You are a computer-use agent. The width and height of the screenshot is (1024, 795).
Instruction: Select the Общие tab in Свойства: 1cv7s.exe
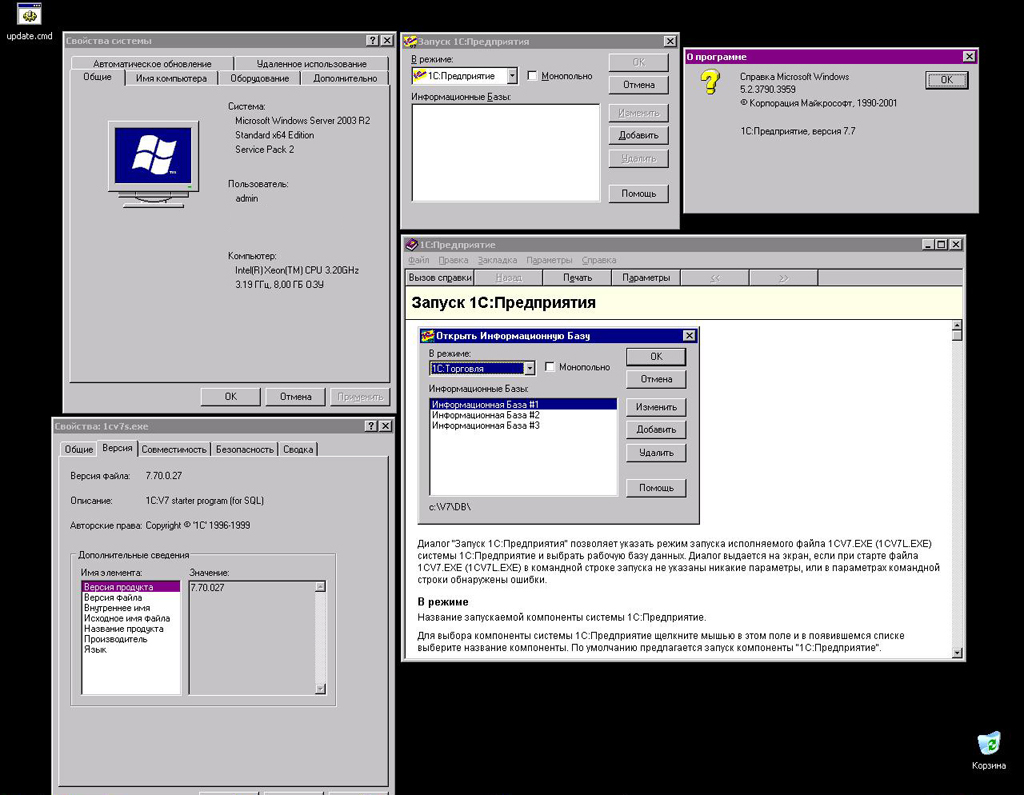coord(78,449)
